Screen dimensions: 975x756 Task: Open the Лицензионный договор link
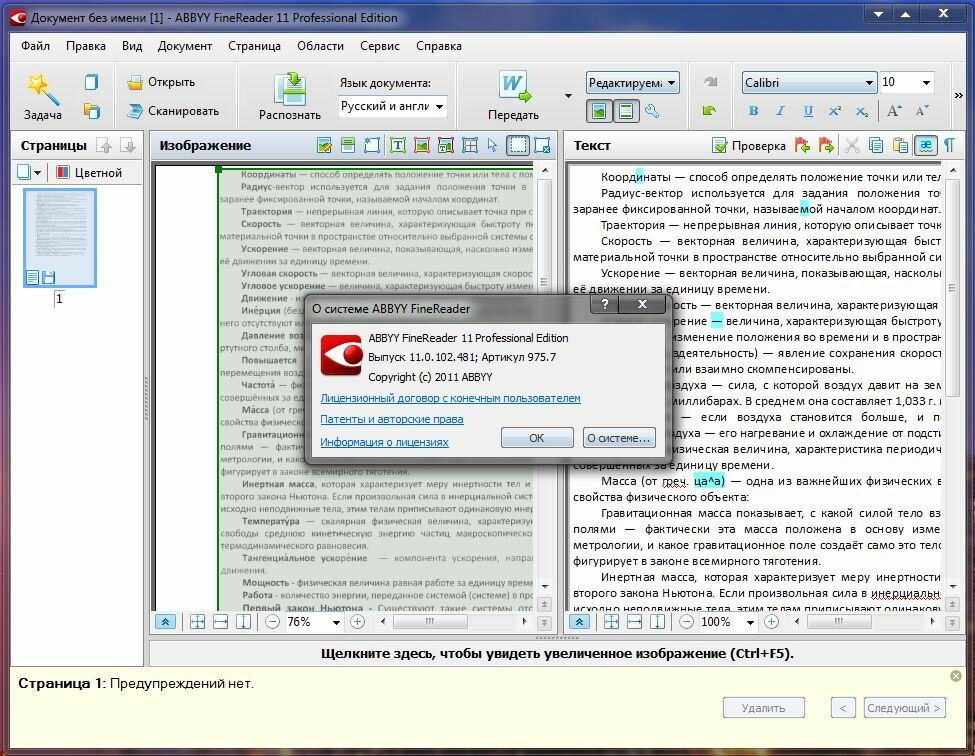pyautogui.click(x=450, y=398)
